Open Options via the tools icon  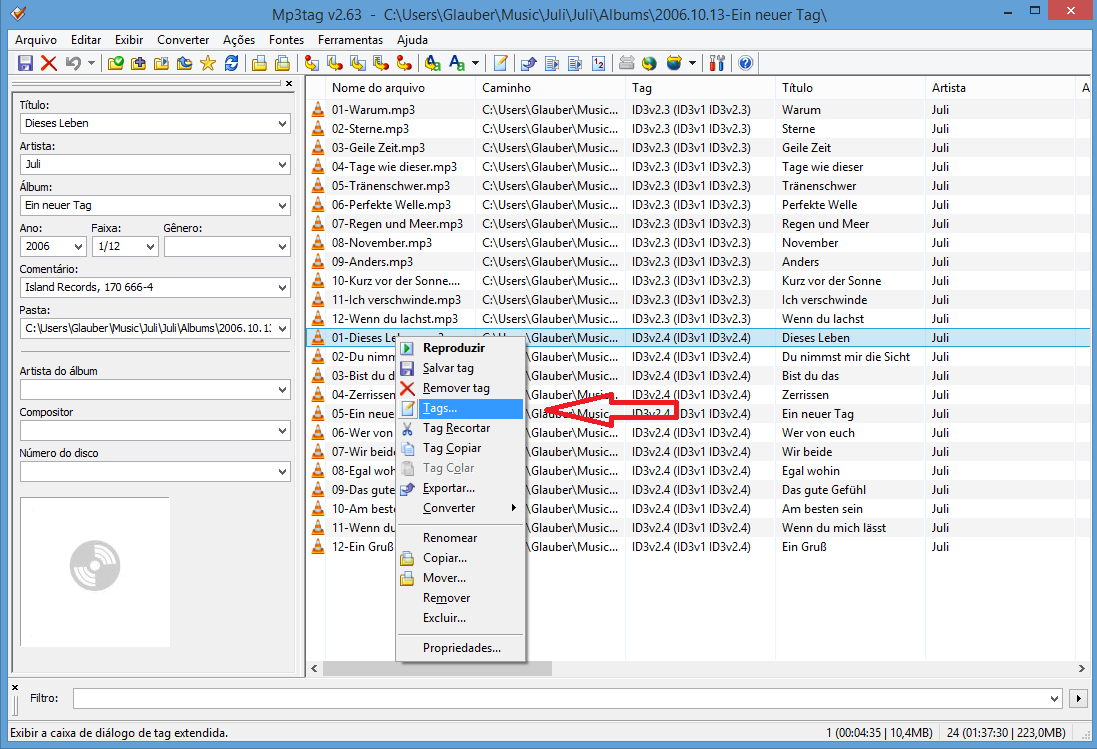point(716,63)
